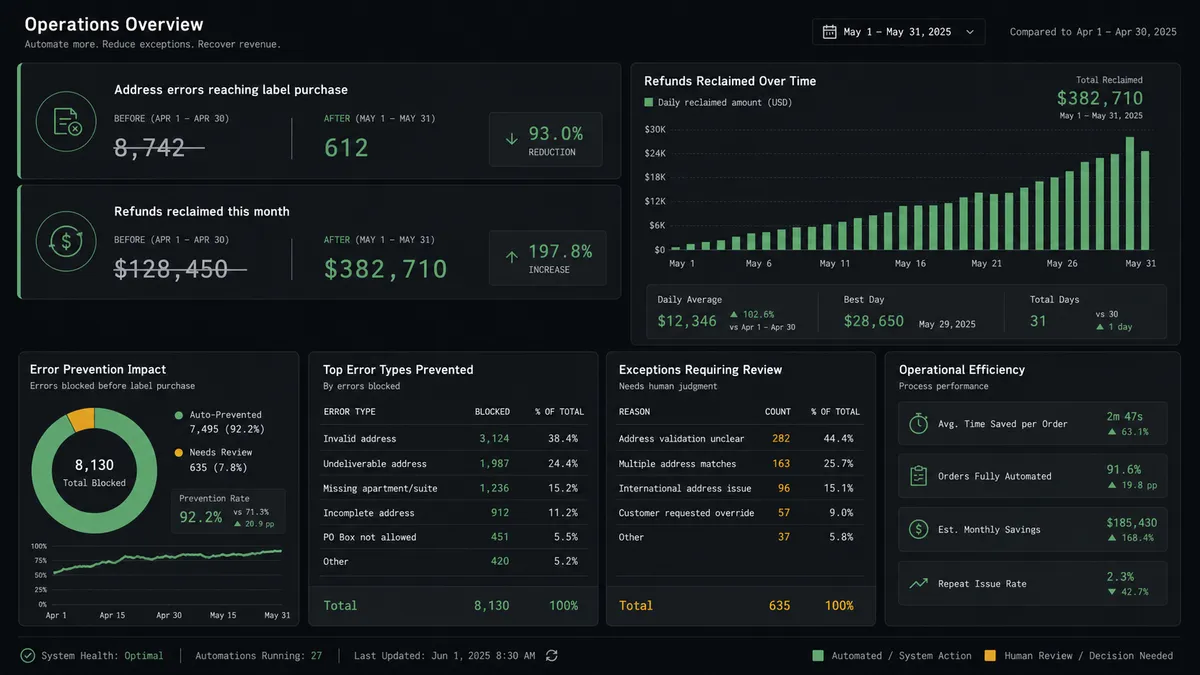Click the Daily Average $12,346 value
Viewport: 1200px width, 675px height.
click(687, 321)
